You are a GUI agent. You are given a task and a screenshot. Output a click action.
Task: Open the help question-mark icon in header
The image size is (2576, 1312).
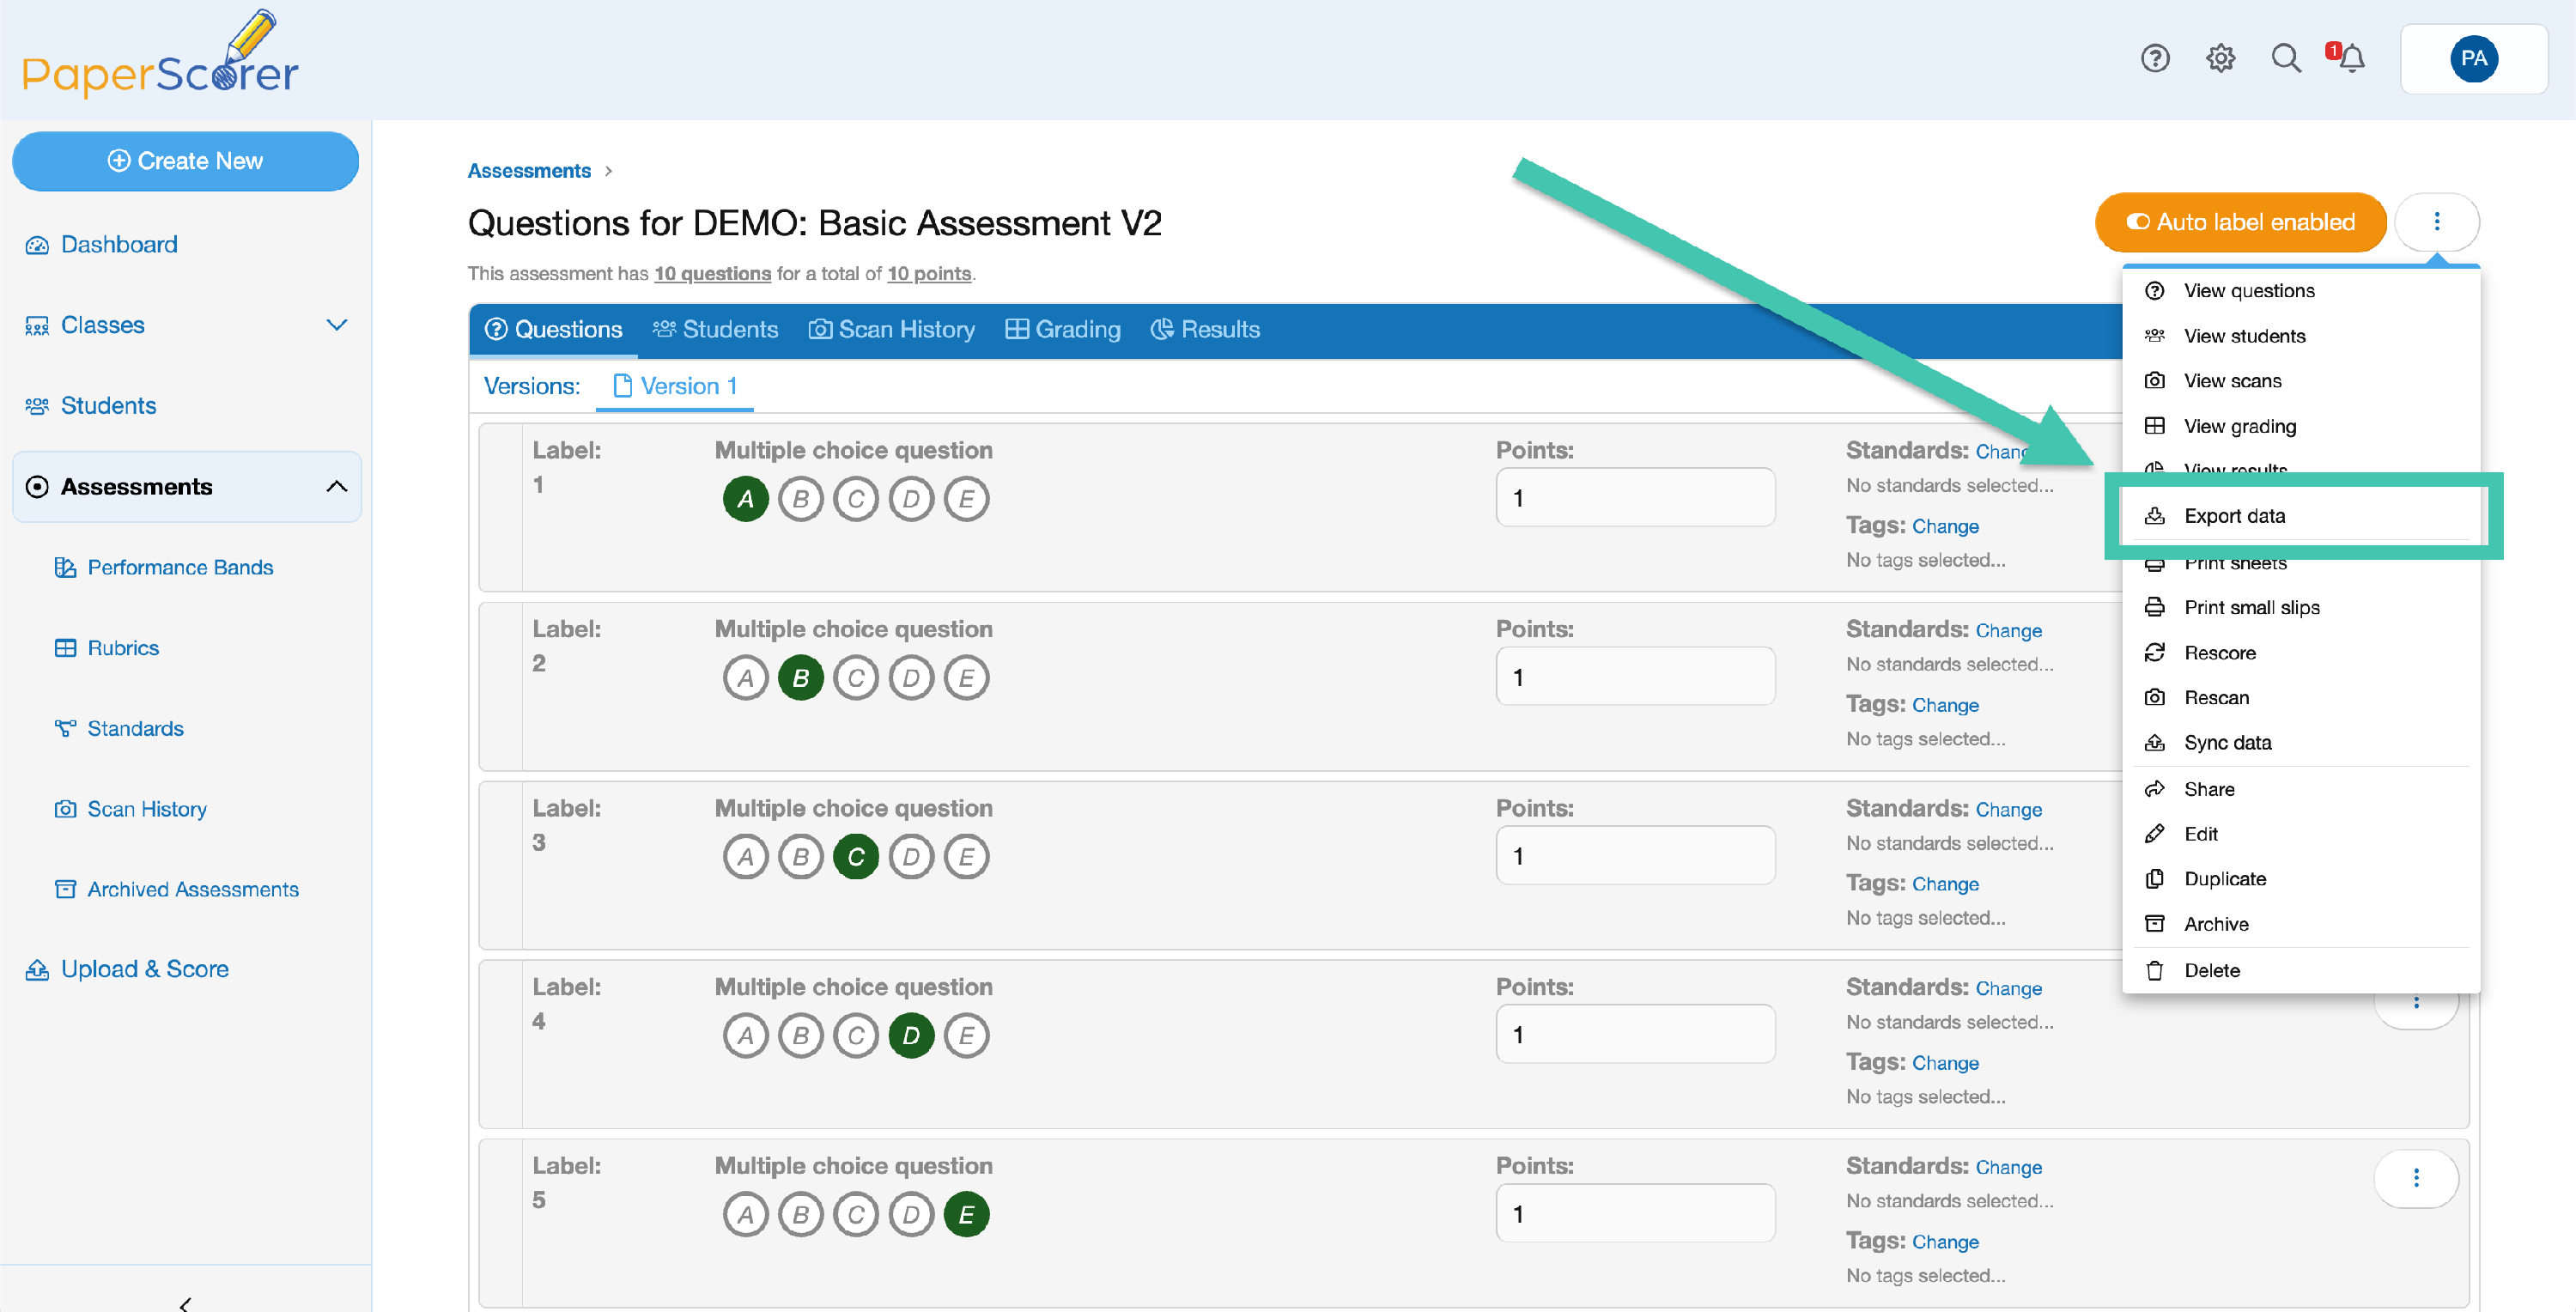pos(2155,58)
